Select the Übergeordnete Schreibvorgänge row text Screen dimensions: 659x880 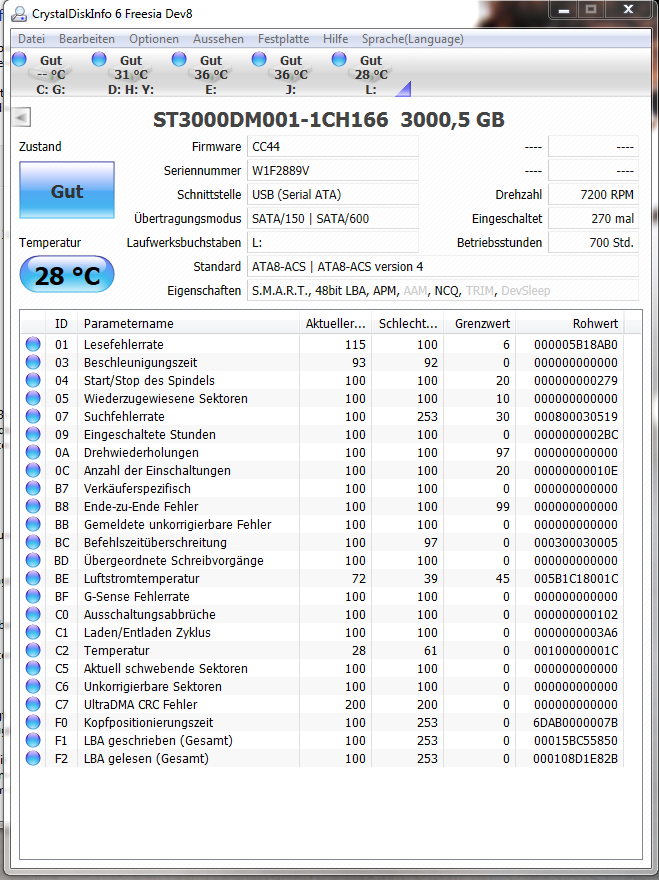click(x=173, y=560)
